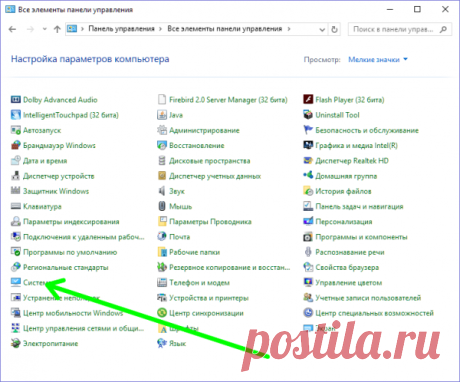The image size is (460, 382).
Task: Open Управление цветом link
Action: (349, 283)
